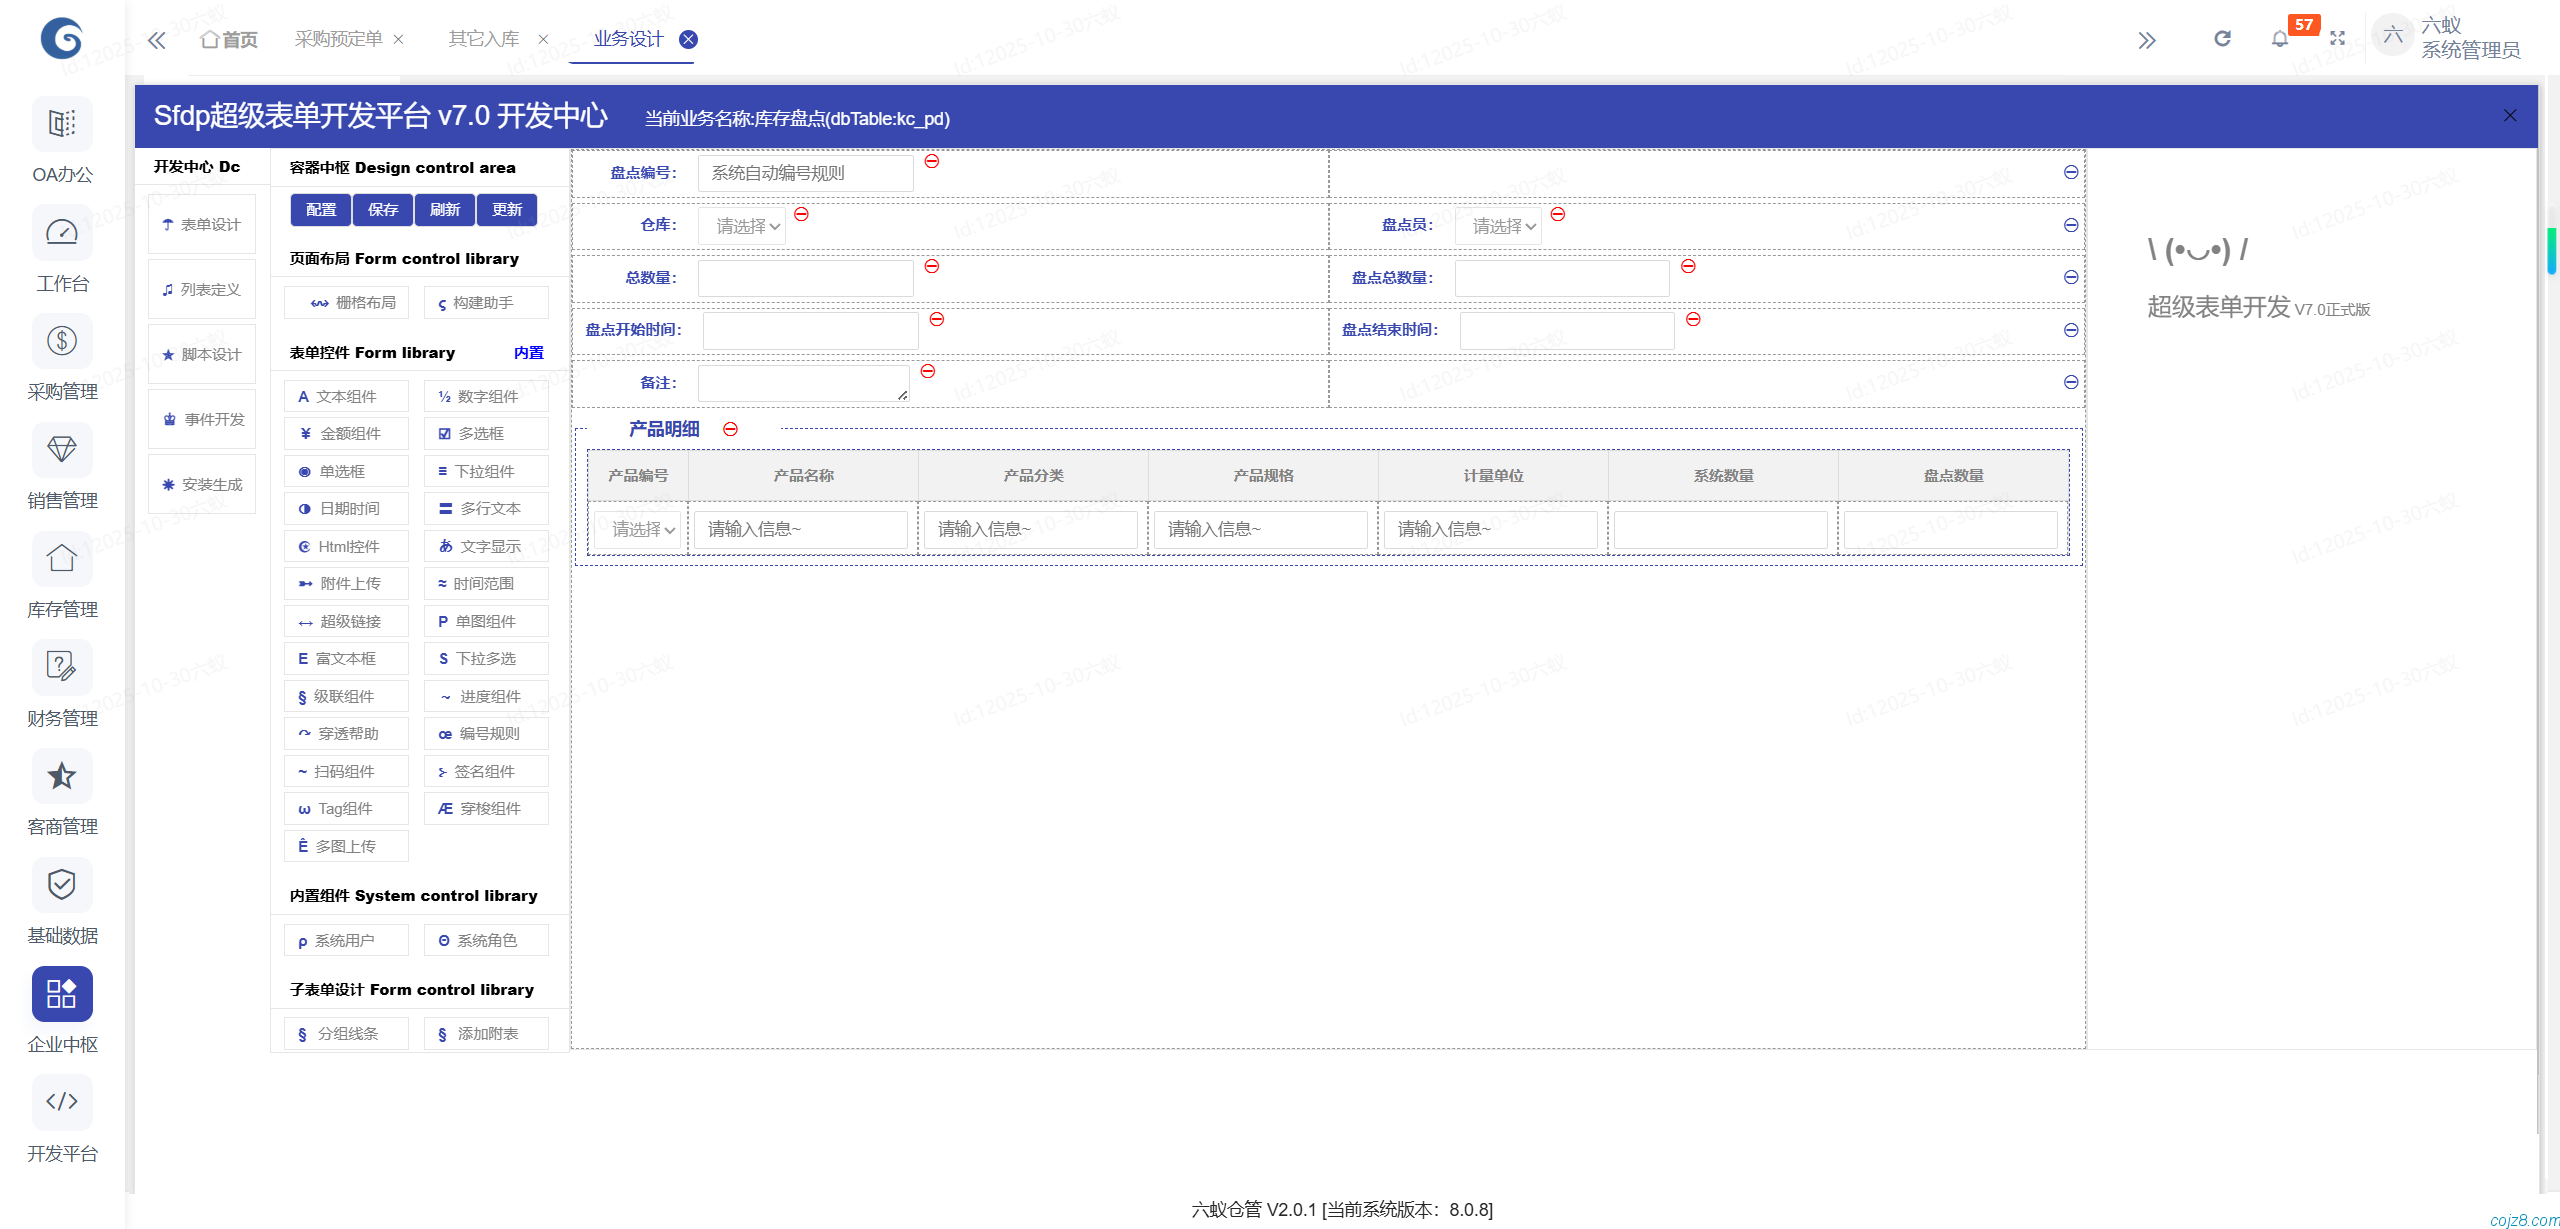Viewport: 2560px width, 1229px height.
Task: Toggle the fullscreen icon in header
Action: pos(2337,39)
